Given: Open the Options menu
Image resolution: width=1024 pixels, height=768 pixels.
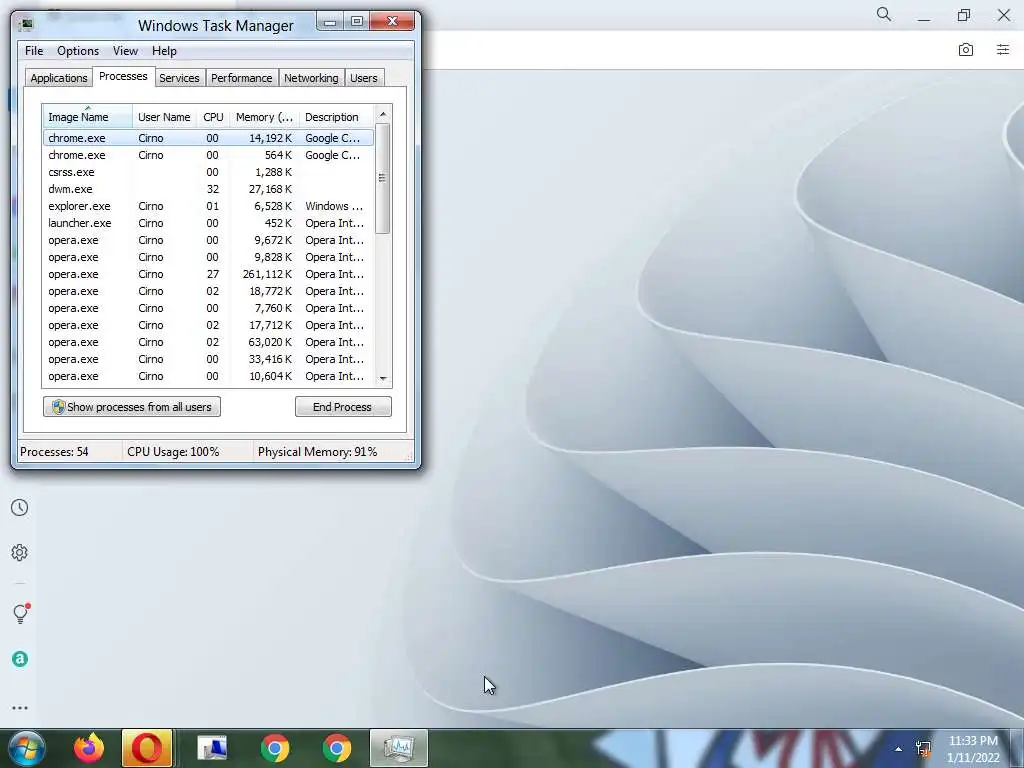Looking at the screenshot, I should (x=78, y=51).
